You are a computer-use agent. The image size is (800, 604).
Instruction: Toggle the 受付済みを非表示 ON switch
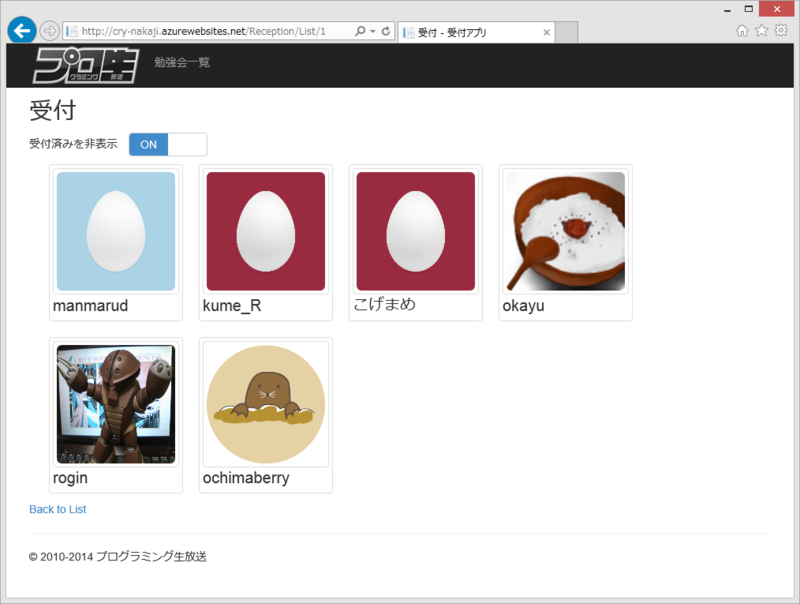[x=168, y=144]
